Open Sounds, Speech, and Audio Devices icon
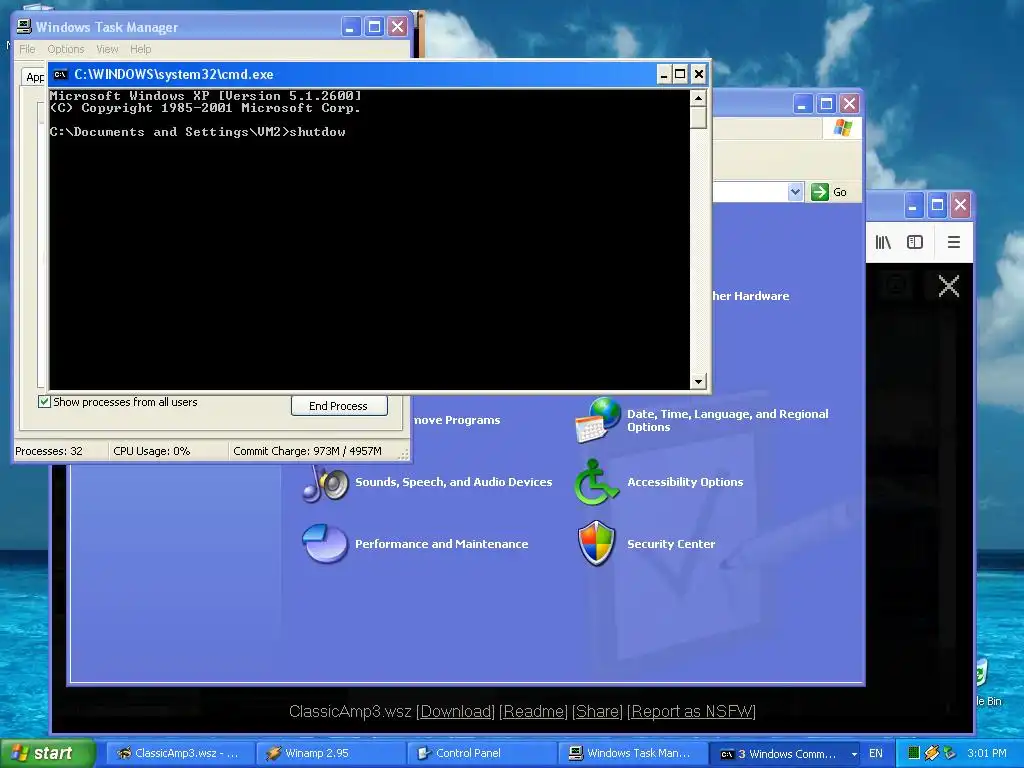 coord(325,484)
